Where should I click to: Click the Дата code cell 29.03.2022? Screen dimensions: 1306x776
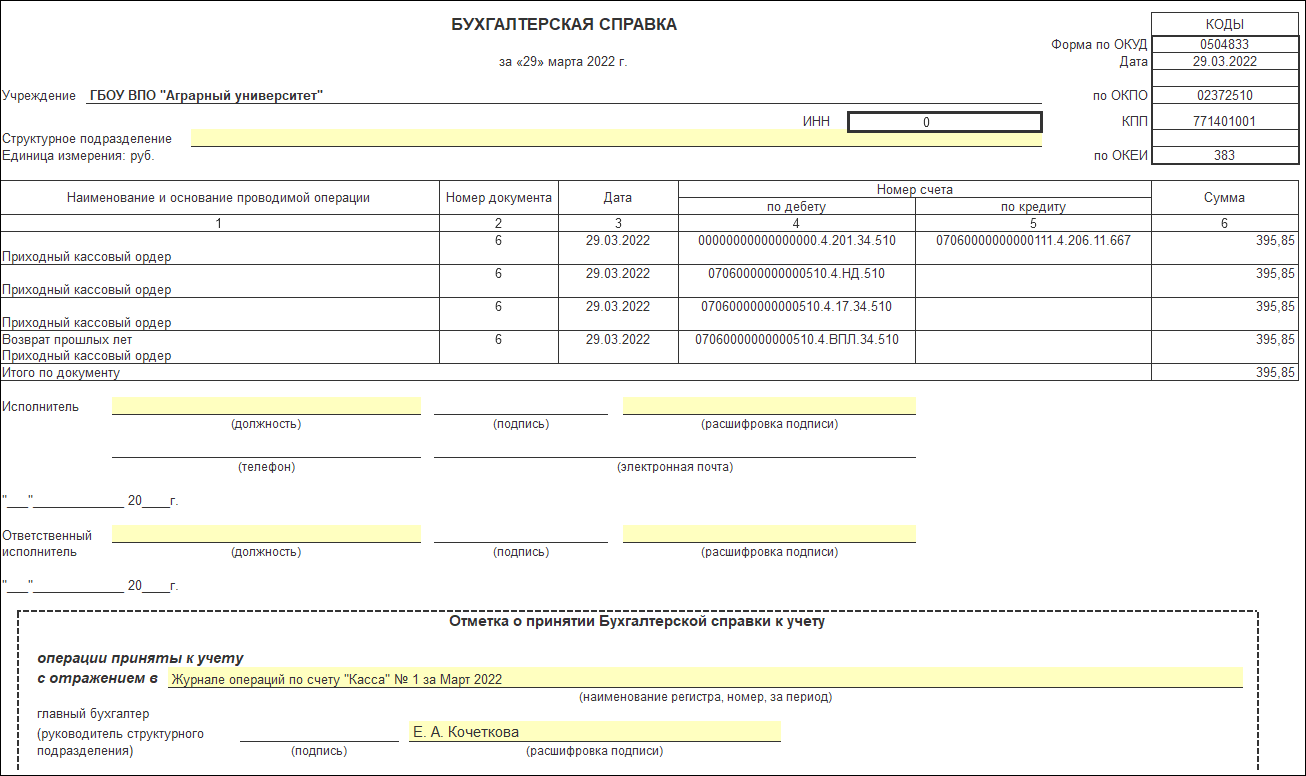(x=1224, y=61)
